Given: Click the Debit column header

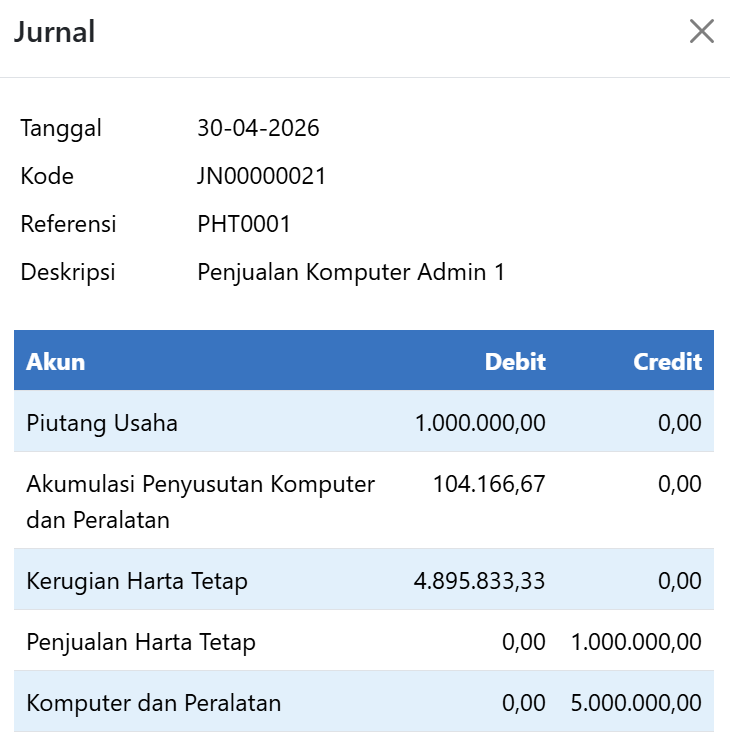Looking at the screenshot, I should pos(515,362).
